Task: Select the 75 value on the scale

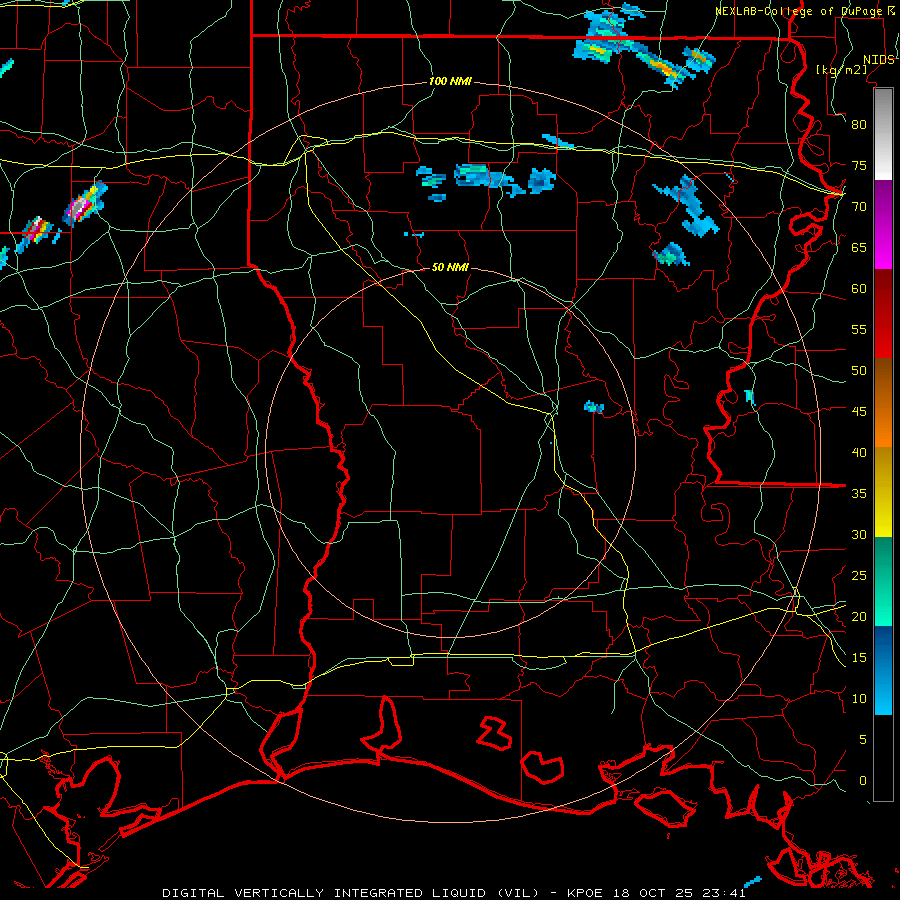Action: click(x=859, y=166)
